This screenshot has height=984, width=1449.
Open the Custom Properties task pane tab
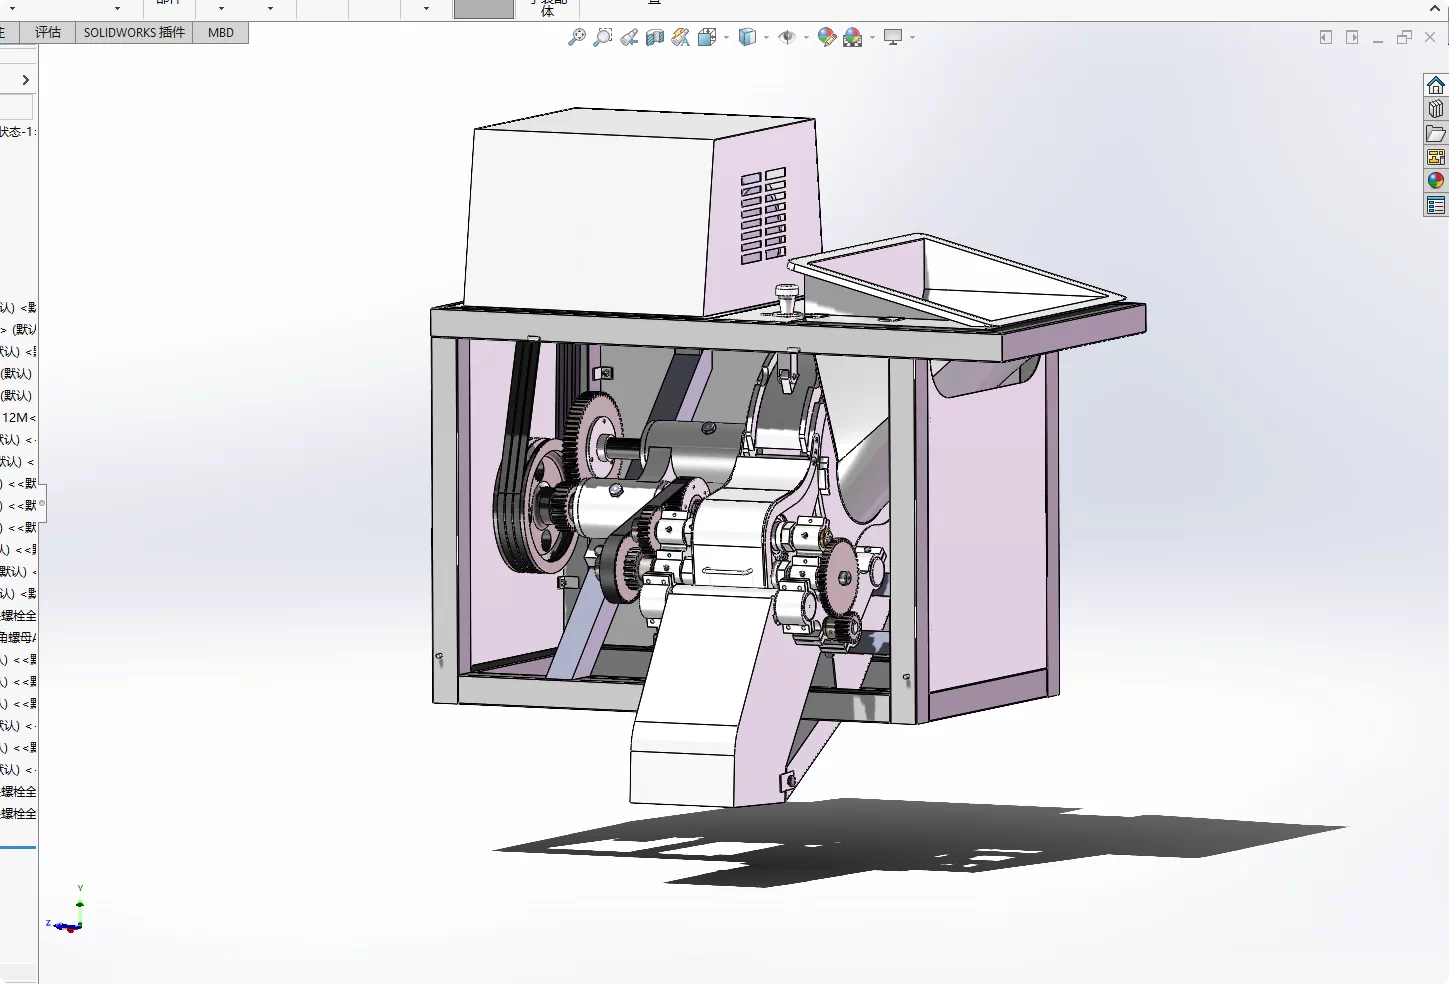[x=1436, y=205]
